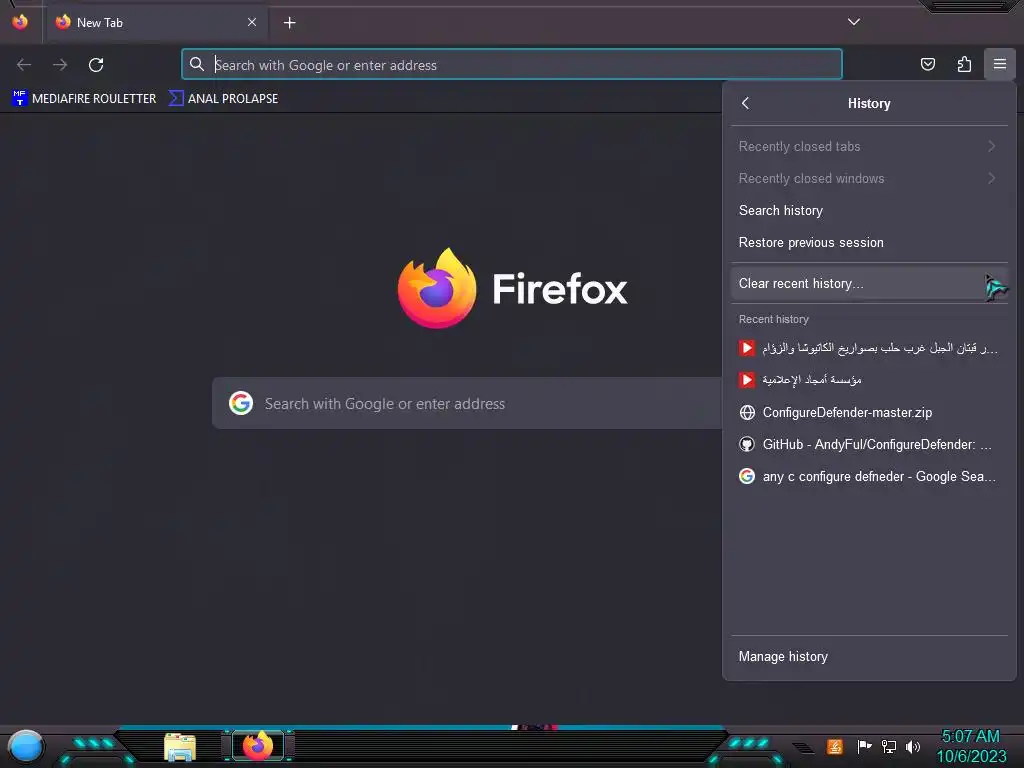The image size is (1024, 768).
Task: Click the Google logo in page search box
Action: click(x=241, y=403)
